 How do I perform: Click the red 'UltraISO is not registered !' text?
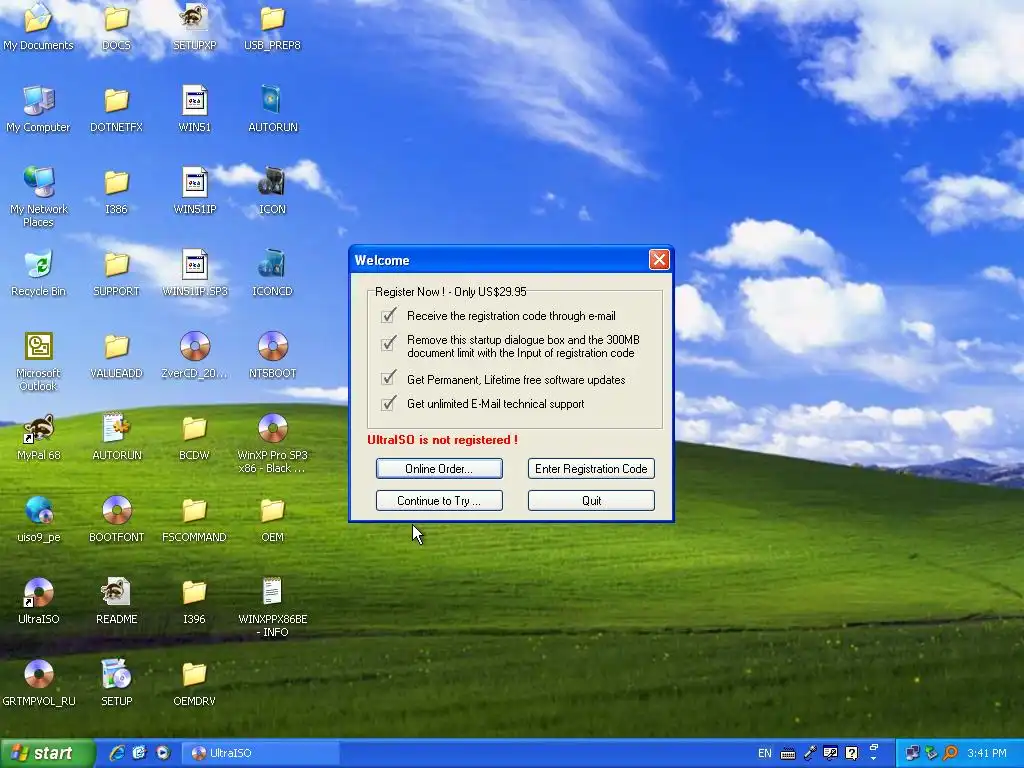coord(442,440)
